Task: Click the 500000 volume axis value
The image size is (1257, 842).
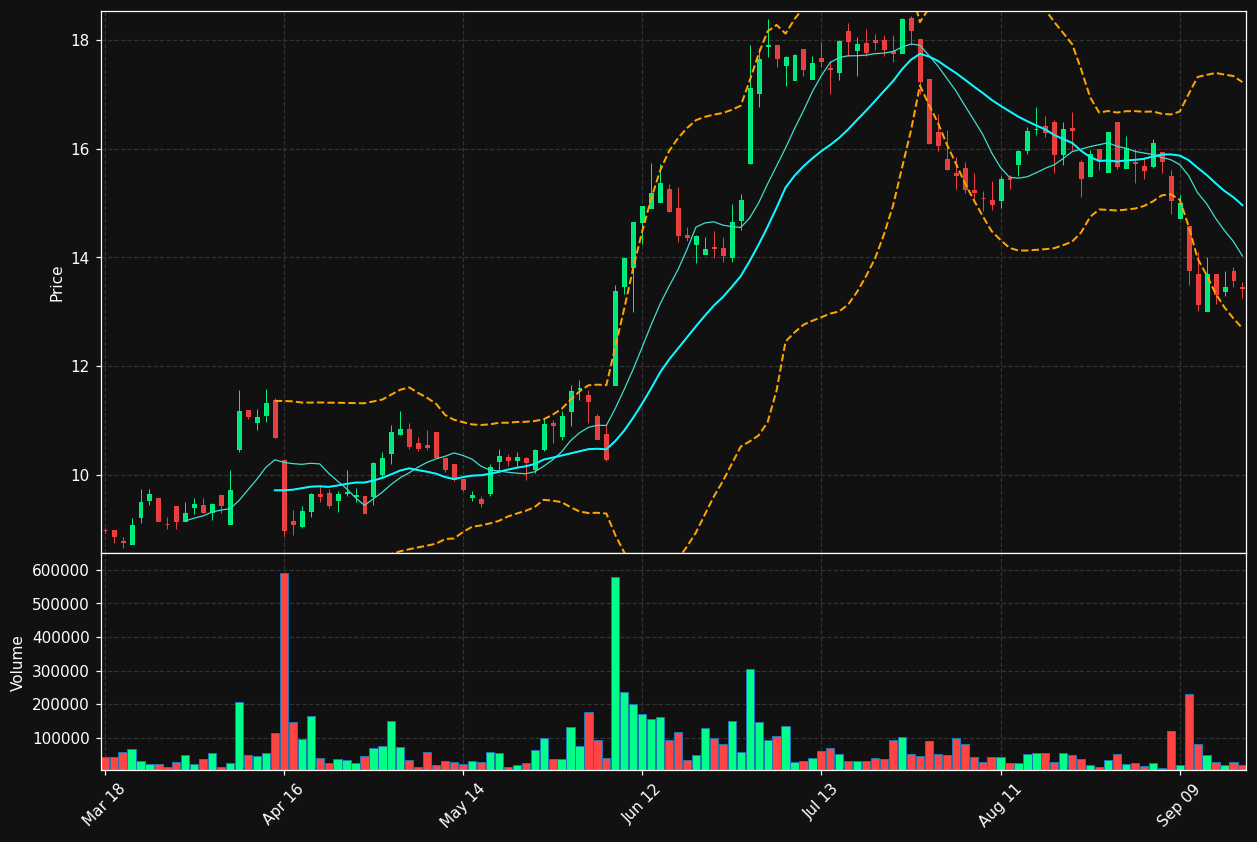Action: pyautogui.click(x=62, y=604)
